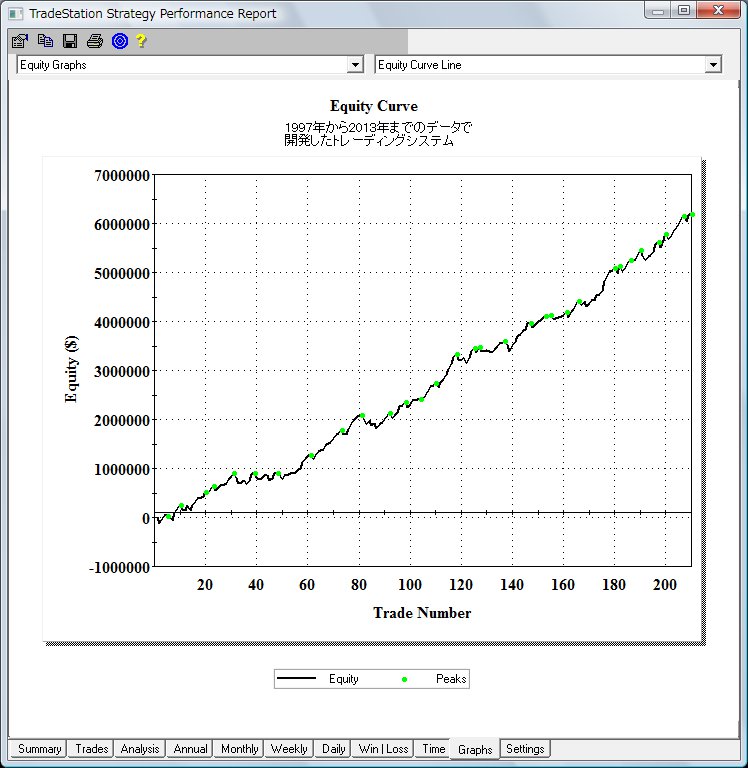748x768 pixels.
Task: View the Monthly tab
Action: [x=239, y=749]
